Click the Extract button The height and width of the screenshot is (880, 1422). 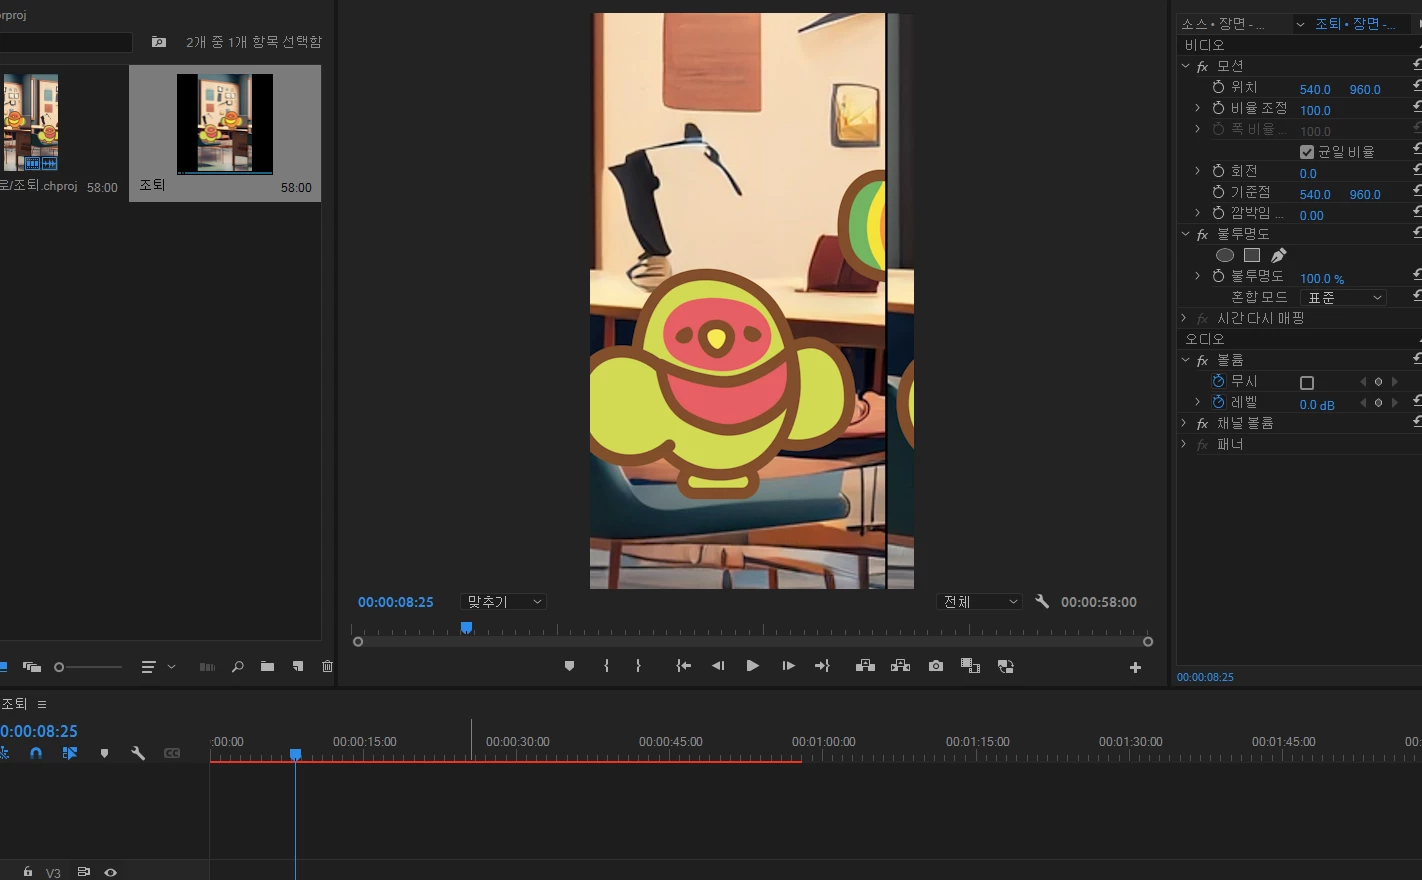click(900, 666)
